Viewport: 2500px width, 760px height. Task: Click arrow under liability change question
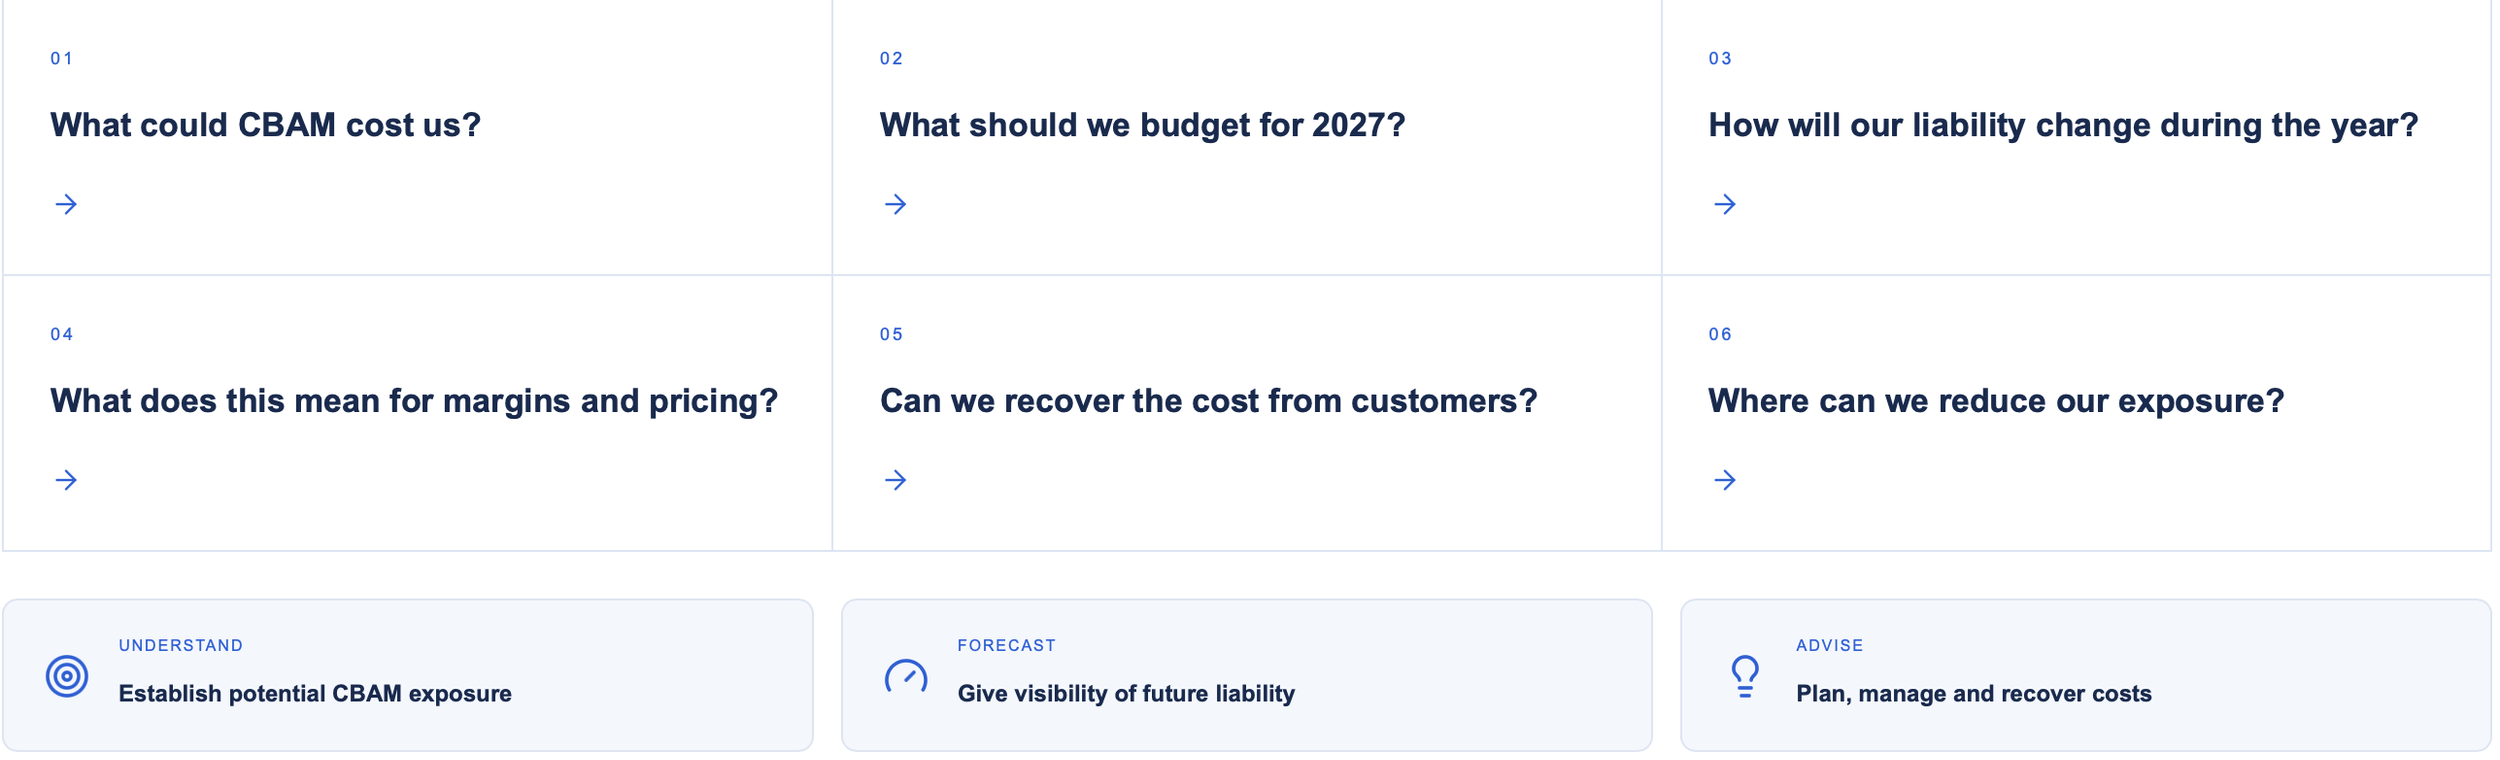tap(1725, 205)
